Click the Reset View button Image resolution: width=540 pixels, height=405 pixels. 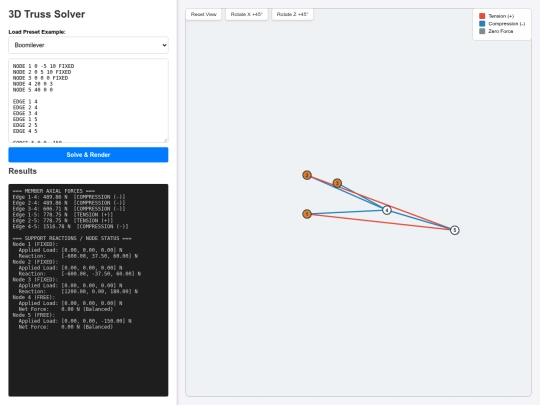tap(204, 14)
